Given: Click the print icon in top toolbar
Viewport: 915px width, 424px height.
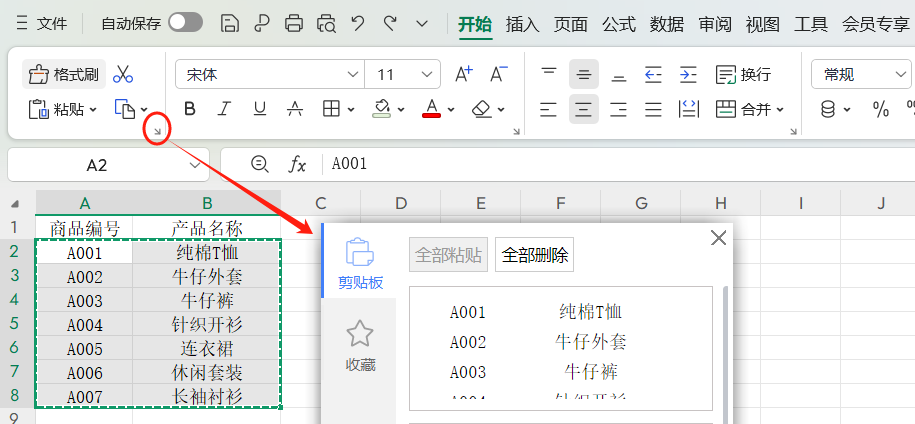Looking at the screenshot, I should tap(294, 23).
